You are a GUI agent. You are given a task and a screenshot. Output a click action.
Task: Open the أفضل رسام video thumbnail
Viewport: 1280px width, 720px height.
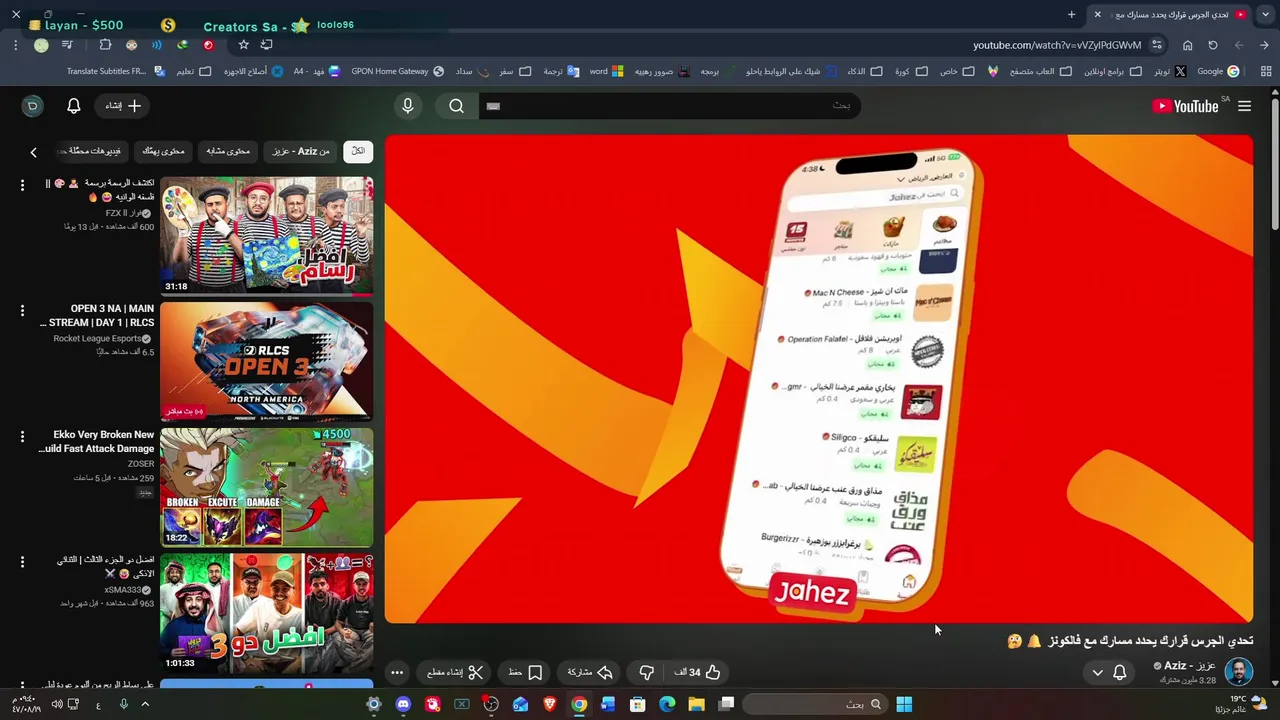tap(266, 236)
